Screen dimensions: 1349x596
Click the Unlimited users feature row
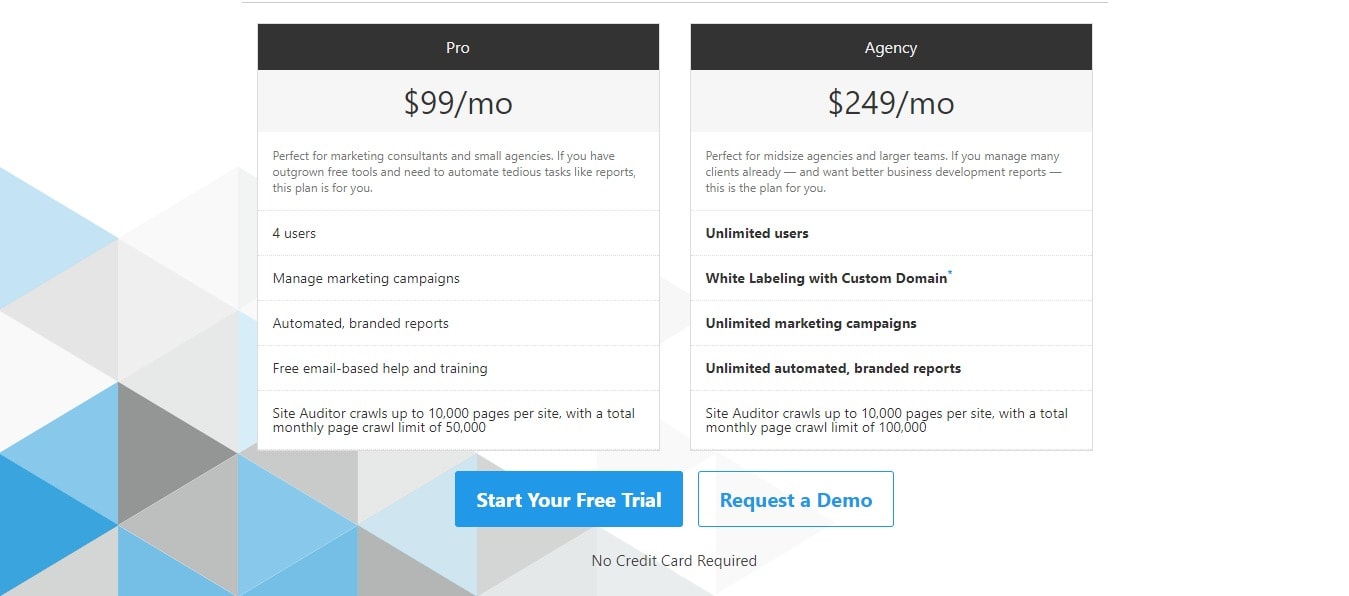coord(891,233)
